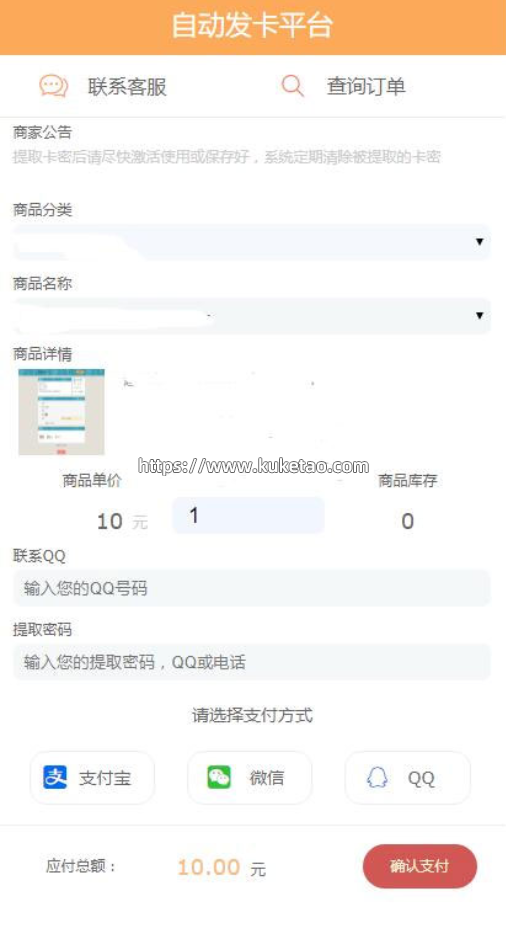Click the WeChat green logo icon

tap(219, 777)
